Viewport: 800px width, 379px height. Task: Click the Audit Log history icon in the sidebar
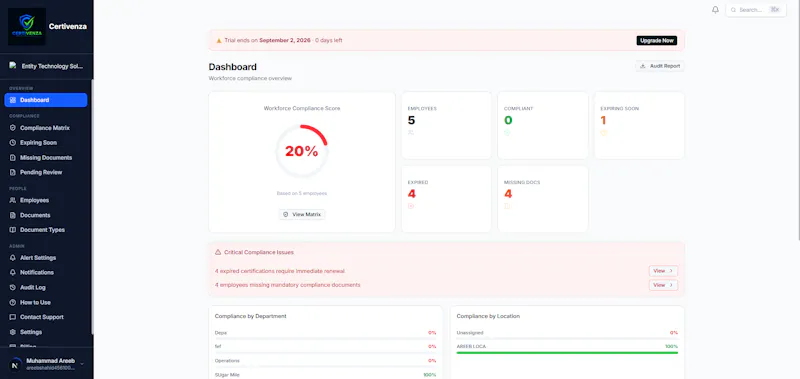pyautogui.click(x=13, y=288)
